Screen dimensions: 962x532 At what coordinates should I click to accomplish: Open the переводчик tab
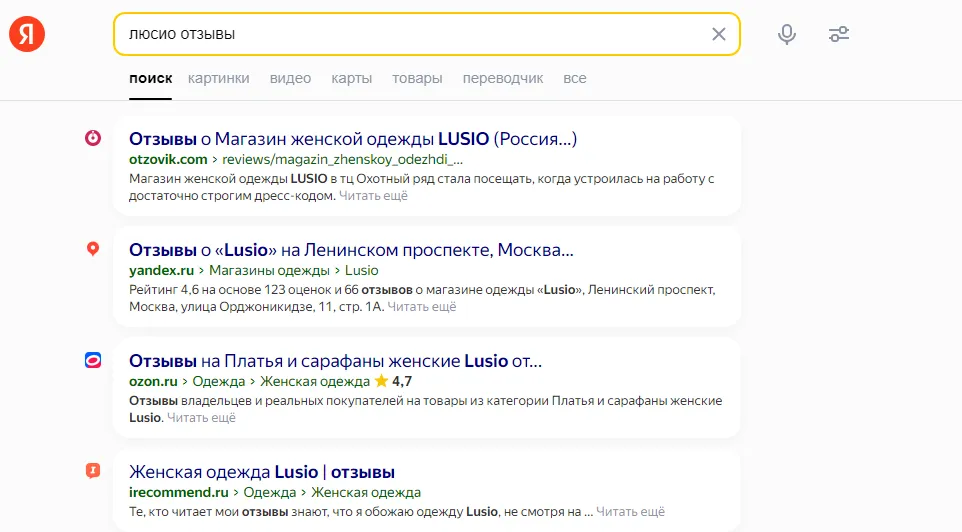click(x=503, y=79)
